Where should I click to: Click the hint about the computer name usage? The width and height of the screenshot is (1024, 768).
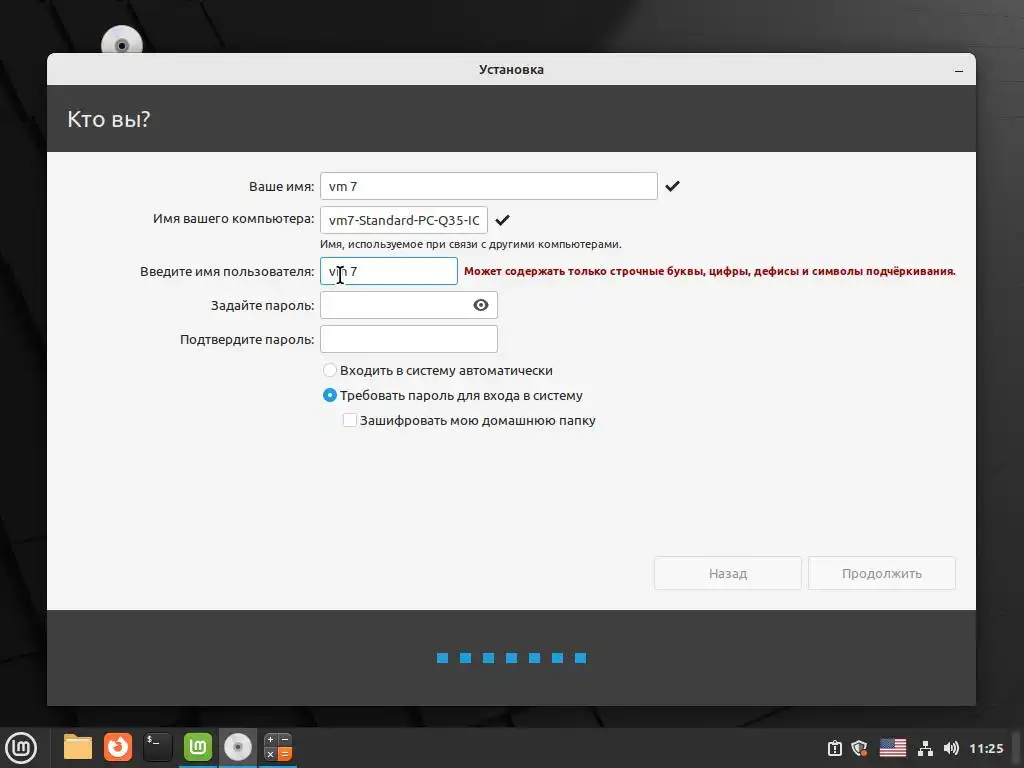point(471,244)
